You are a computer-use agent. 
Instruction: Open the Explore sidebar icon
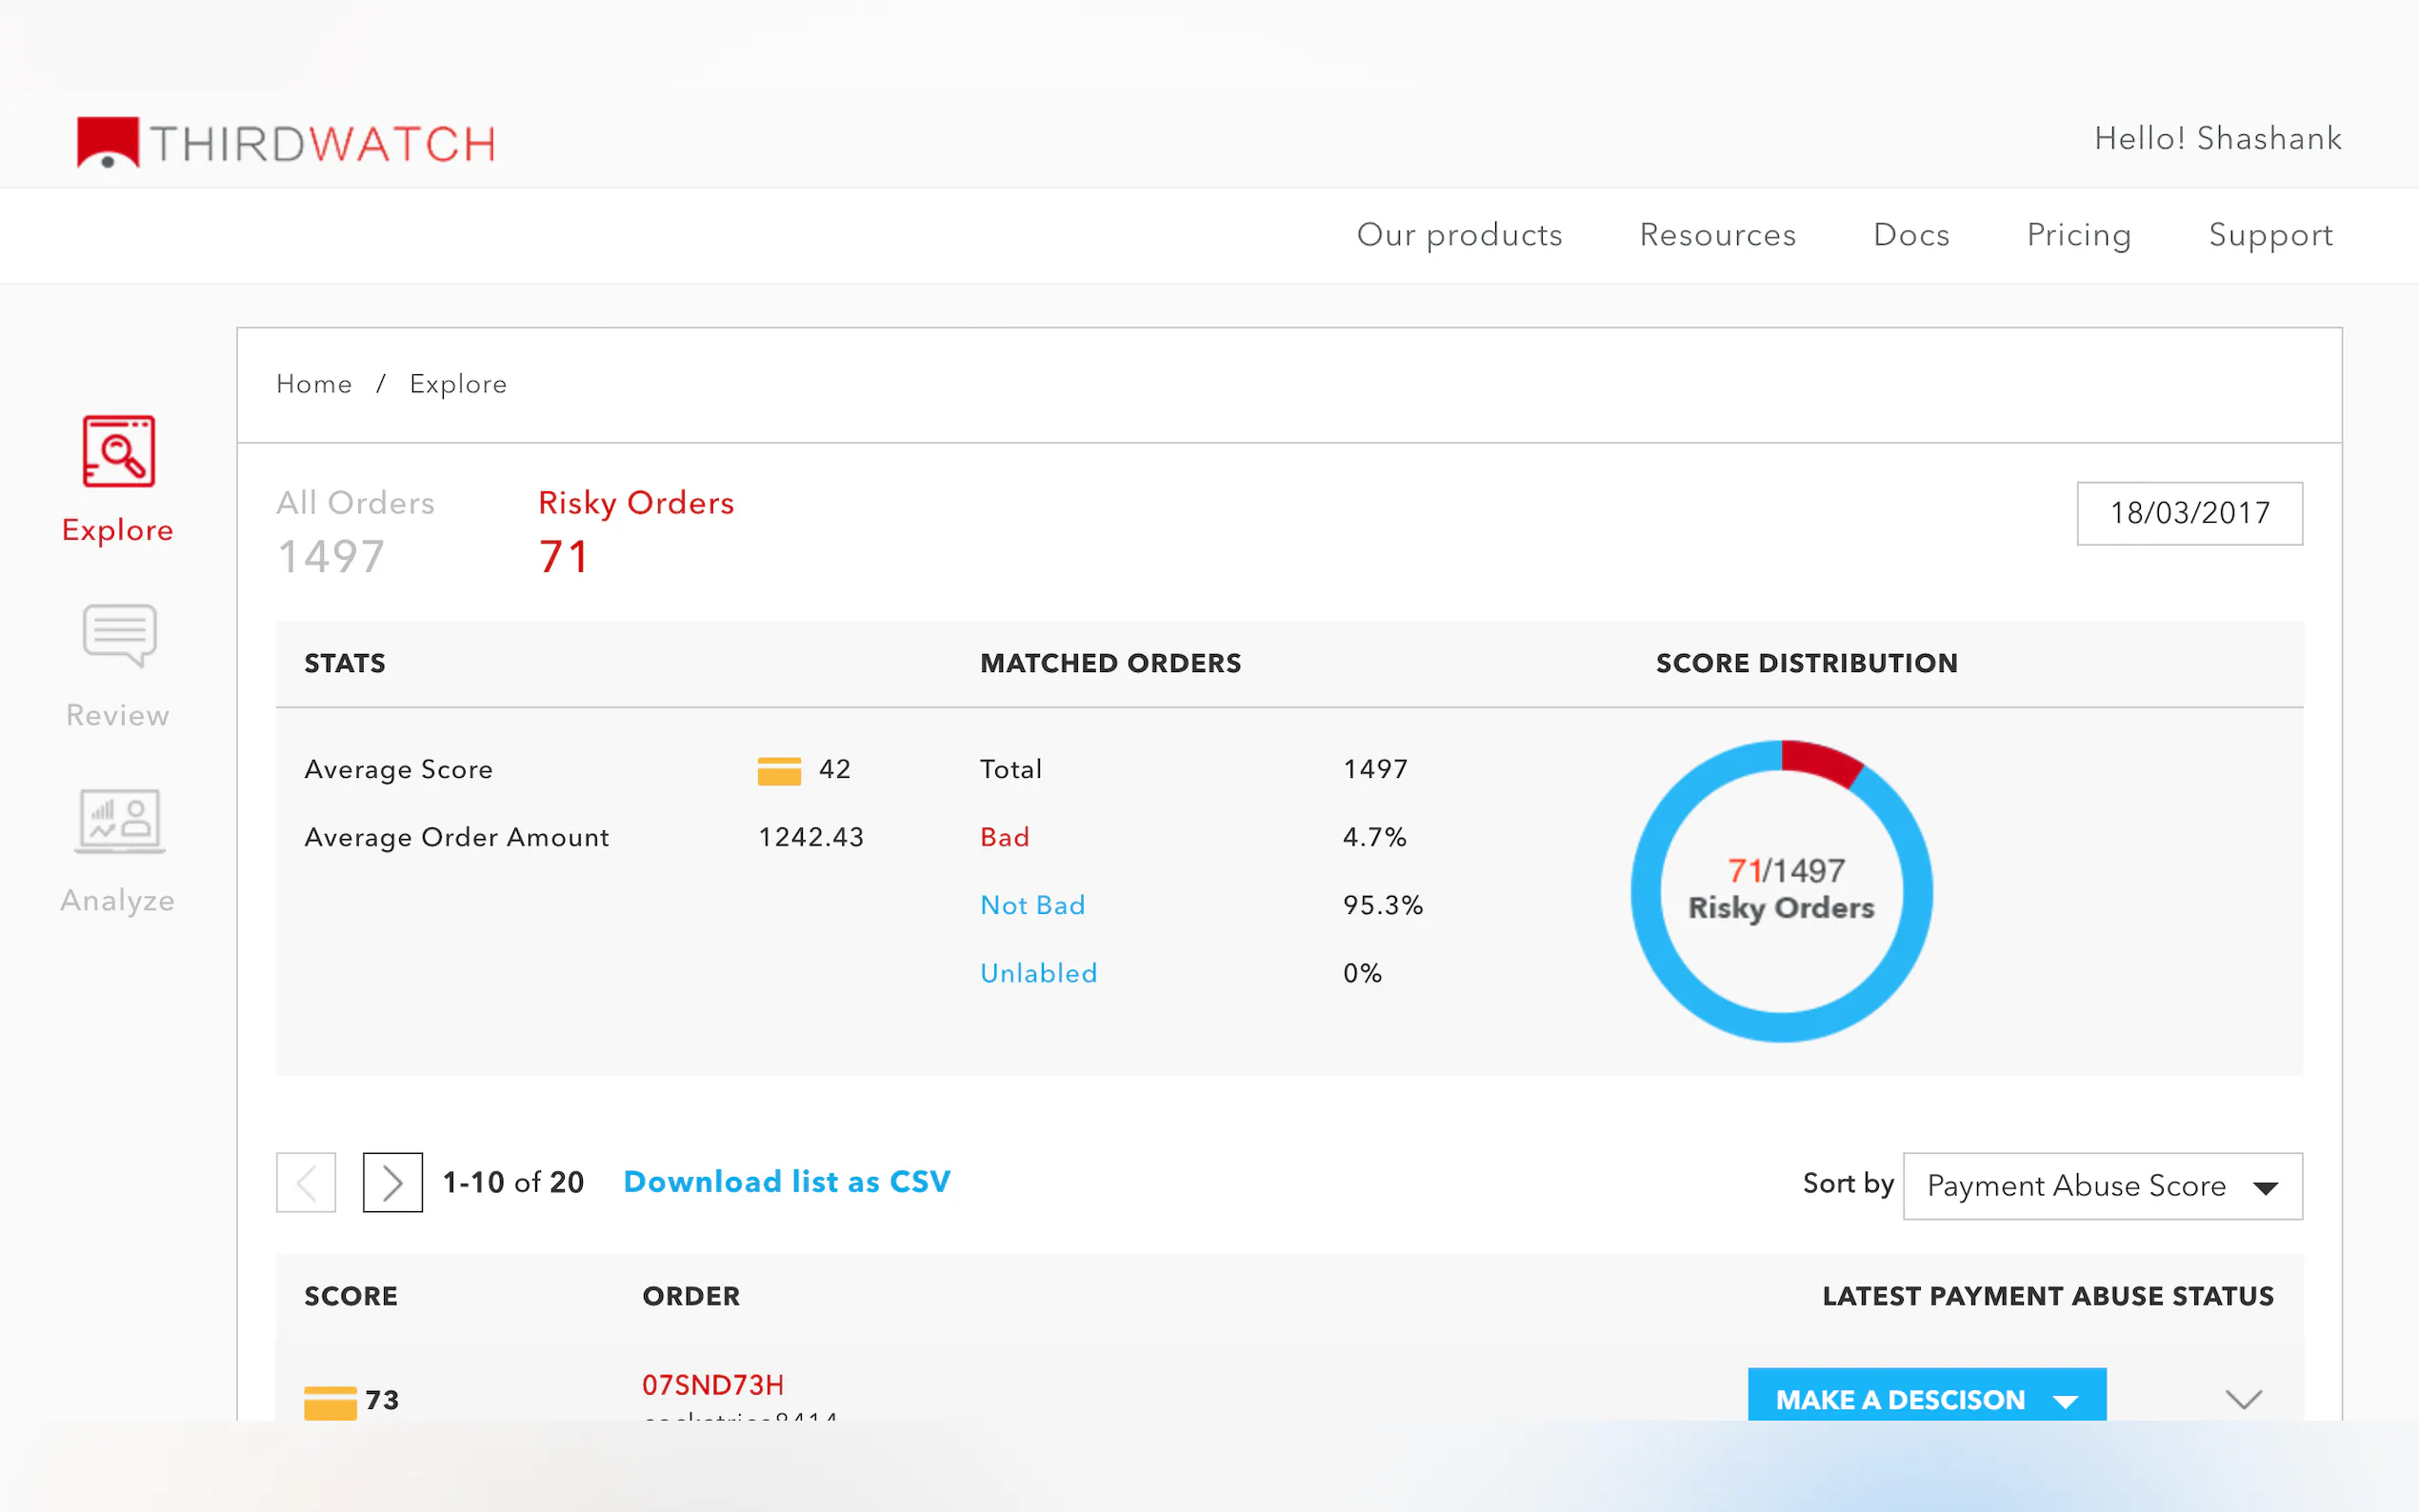click(x=118, y=452)
